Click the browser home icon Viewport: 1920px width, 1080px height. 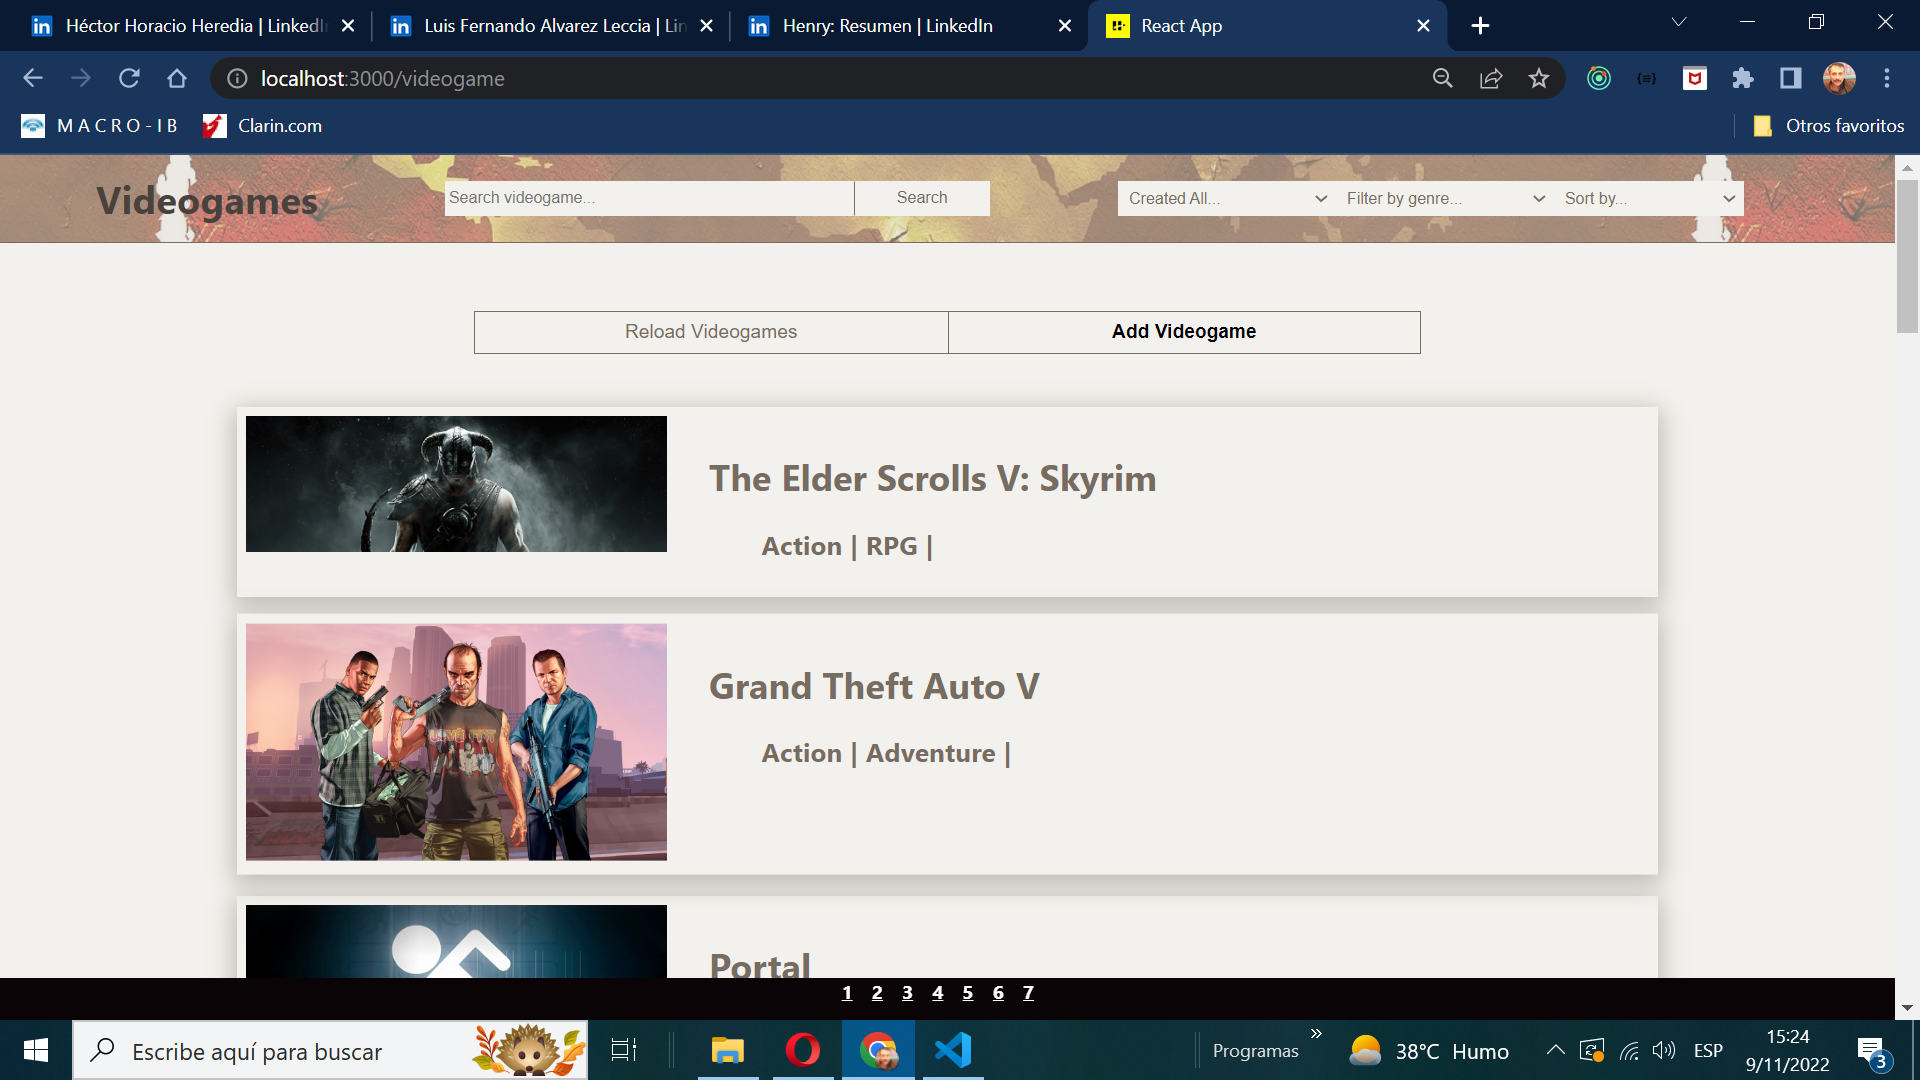177,78
